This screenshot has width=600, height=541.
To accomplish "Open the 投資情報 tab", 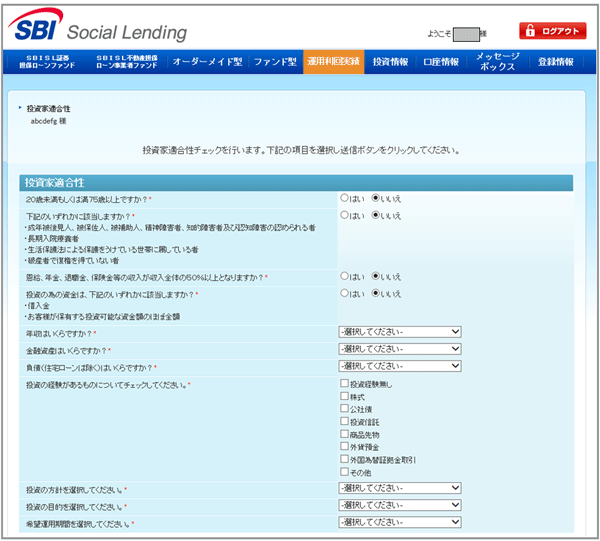I will pyautogui.click(x=390, y=62).
